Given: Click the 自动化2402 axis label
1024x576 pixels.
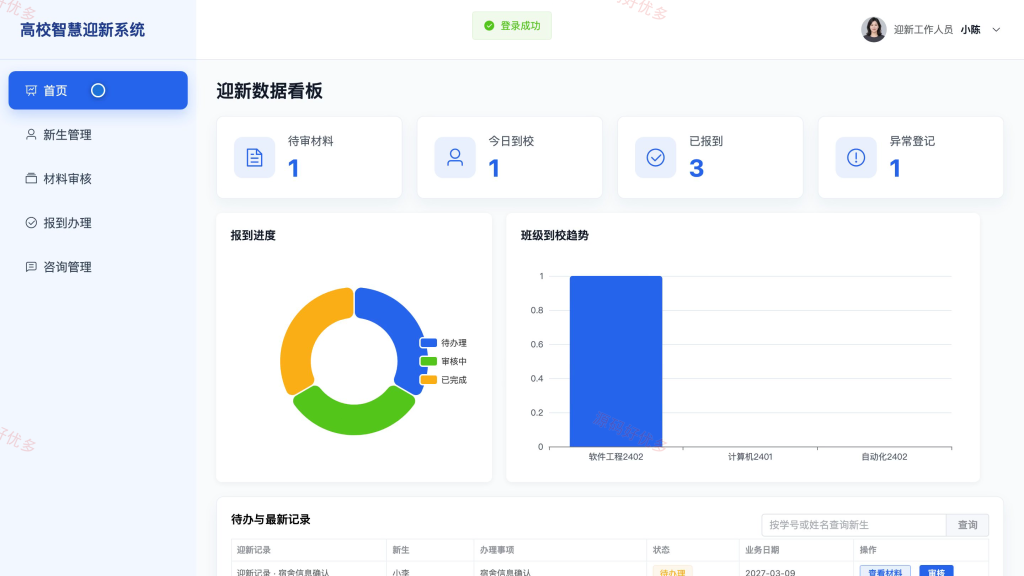Looking at the screenshot, I should click(884, 456).
